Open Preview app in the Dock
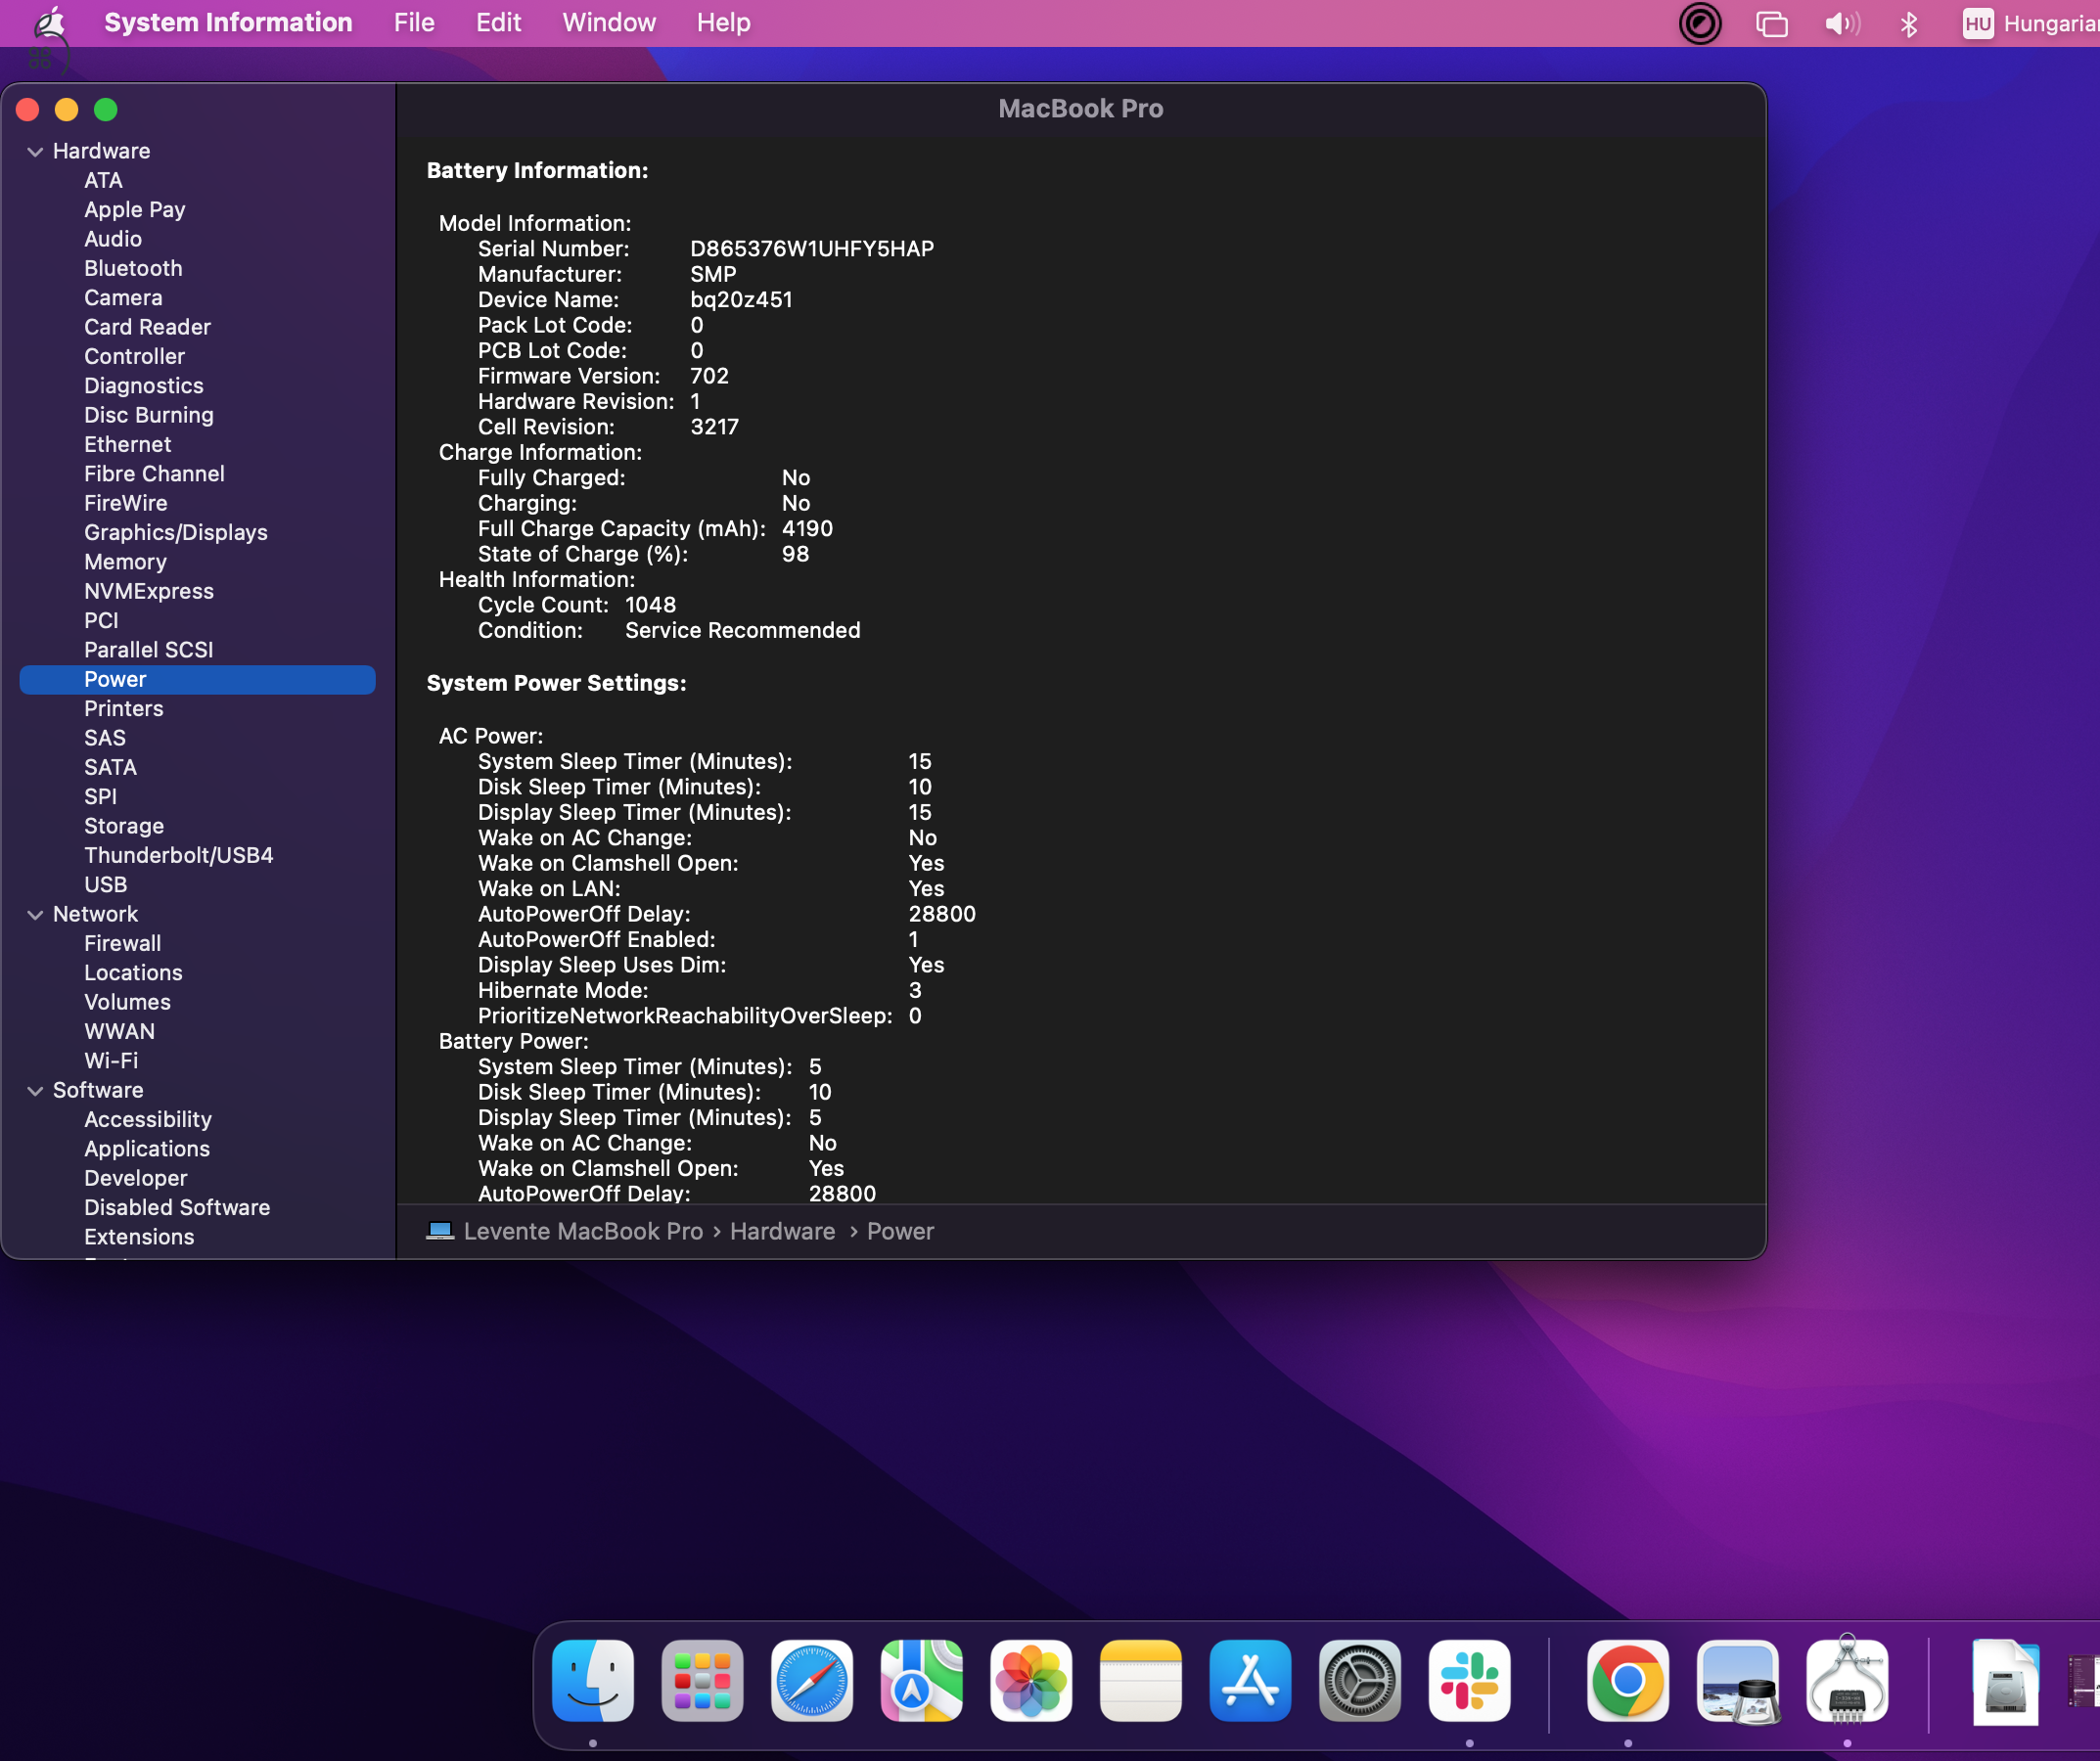The image size is (2100, 1761). click(x=1738, y=1680)
